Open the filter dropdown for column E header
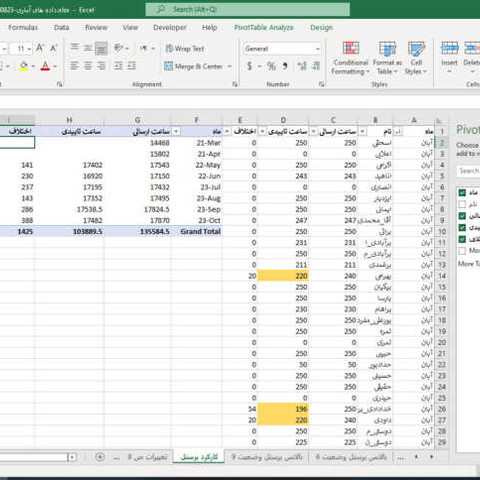This screenshot has height=480, width=480. [x=227, y=131]
